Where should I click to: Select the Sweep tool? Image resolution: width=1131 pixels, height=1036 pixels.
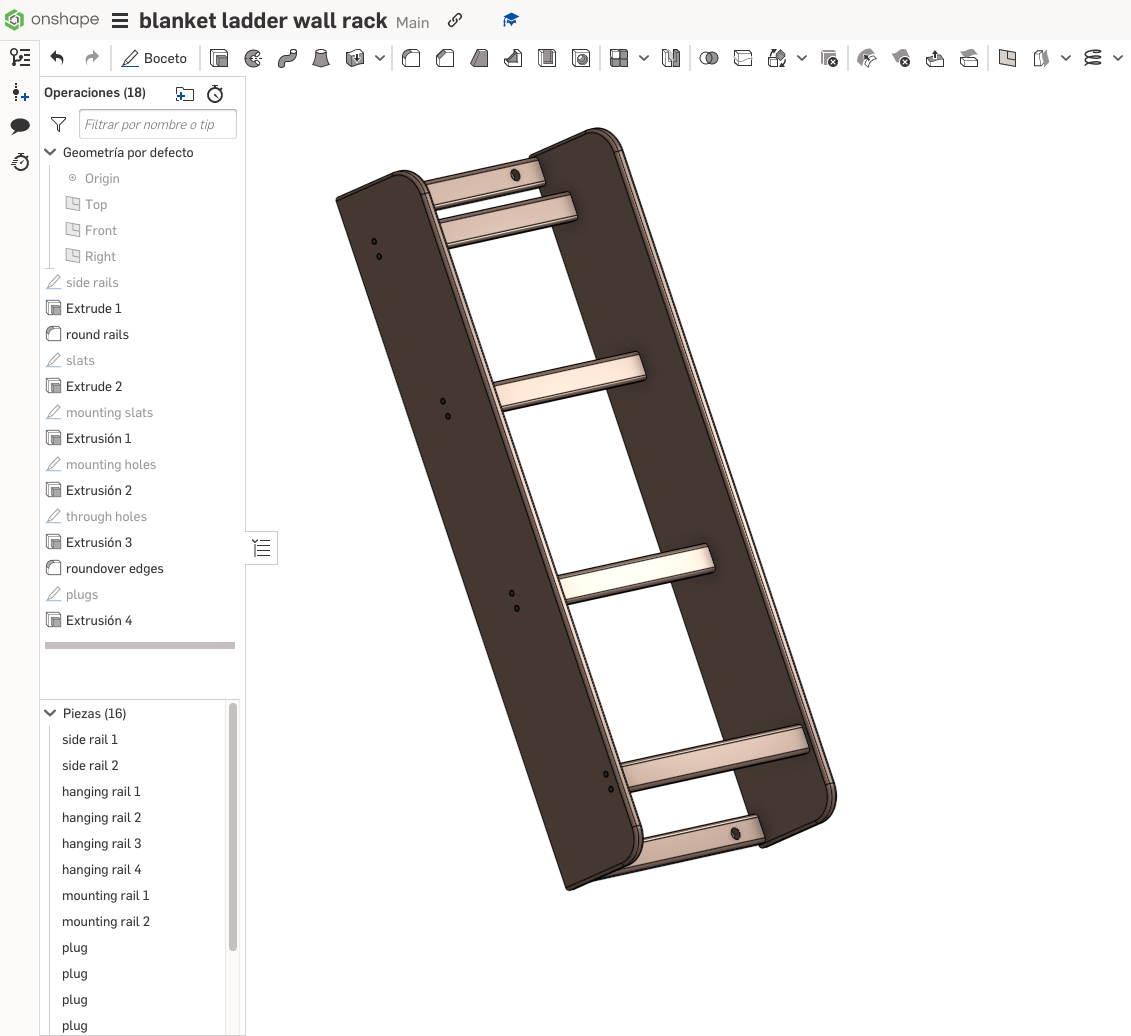coord(287,58)
